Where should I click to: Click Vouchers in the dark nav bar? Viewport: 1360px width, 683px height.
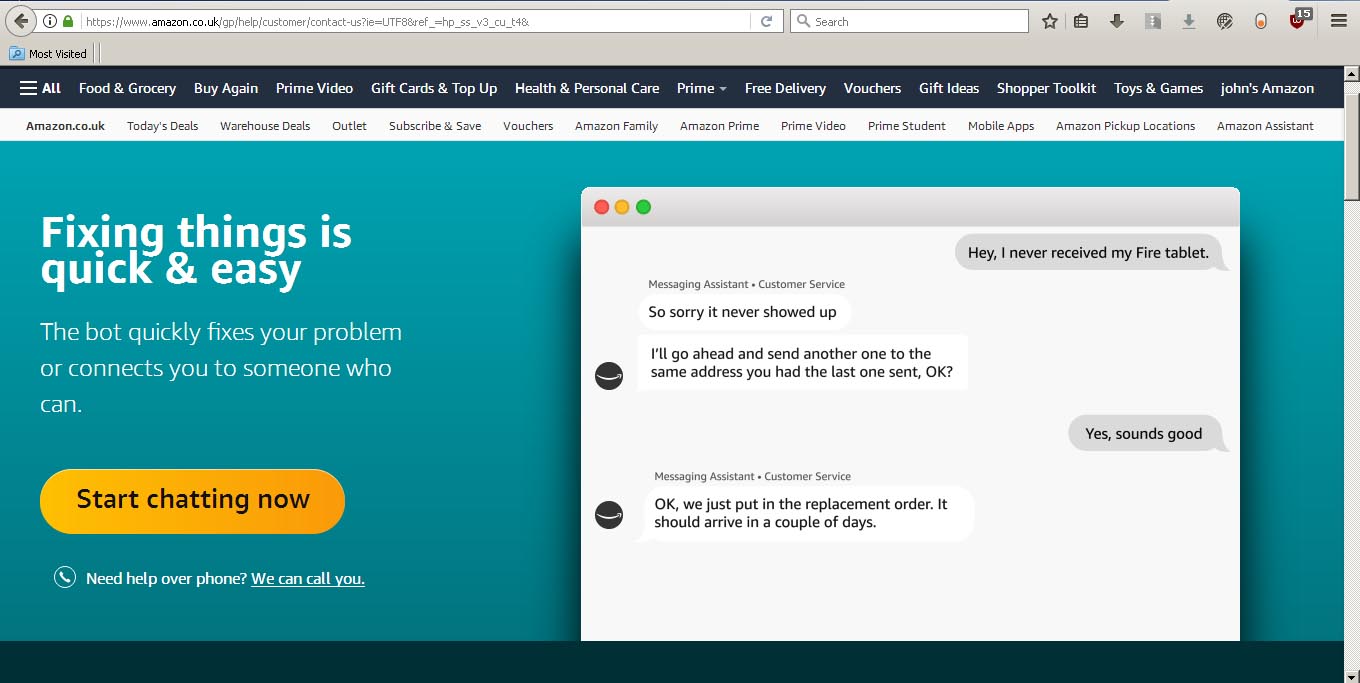(872, 88)
